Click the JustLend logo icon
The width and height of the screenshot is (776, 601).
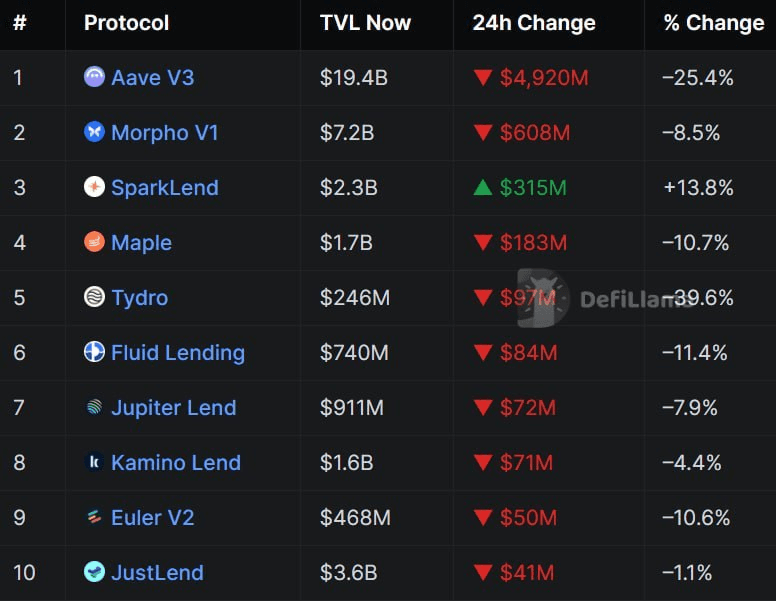[94, 572]
